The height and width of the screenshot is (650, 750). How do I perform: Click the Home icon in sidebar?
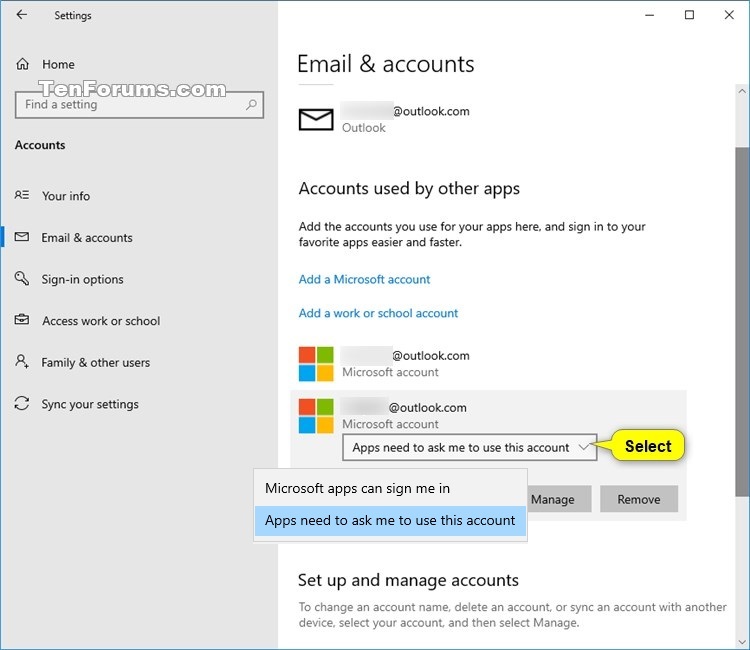(x=22, y=64)
